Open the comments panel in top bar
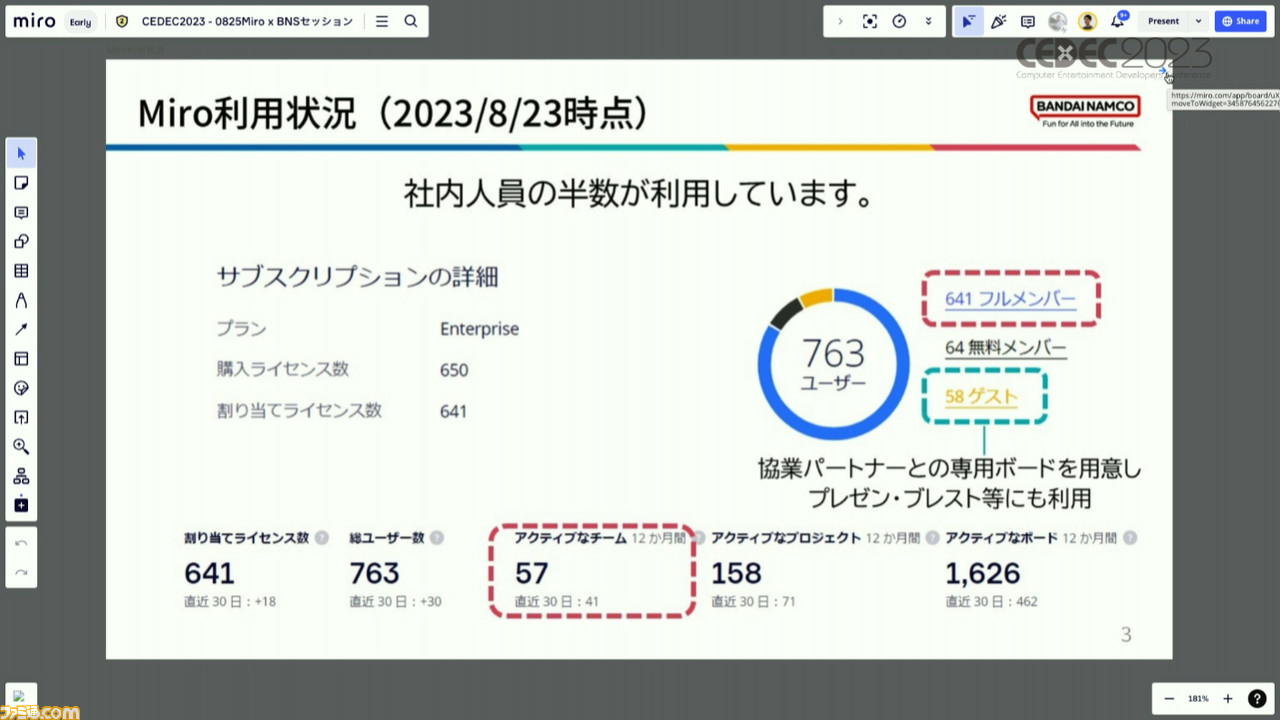1280x720 pixels. click(x=1027, y=21)
